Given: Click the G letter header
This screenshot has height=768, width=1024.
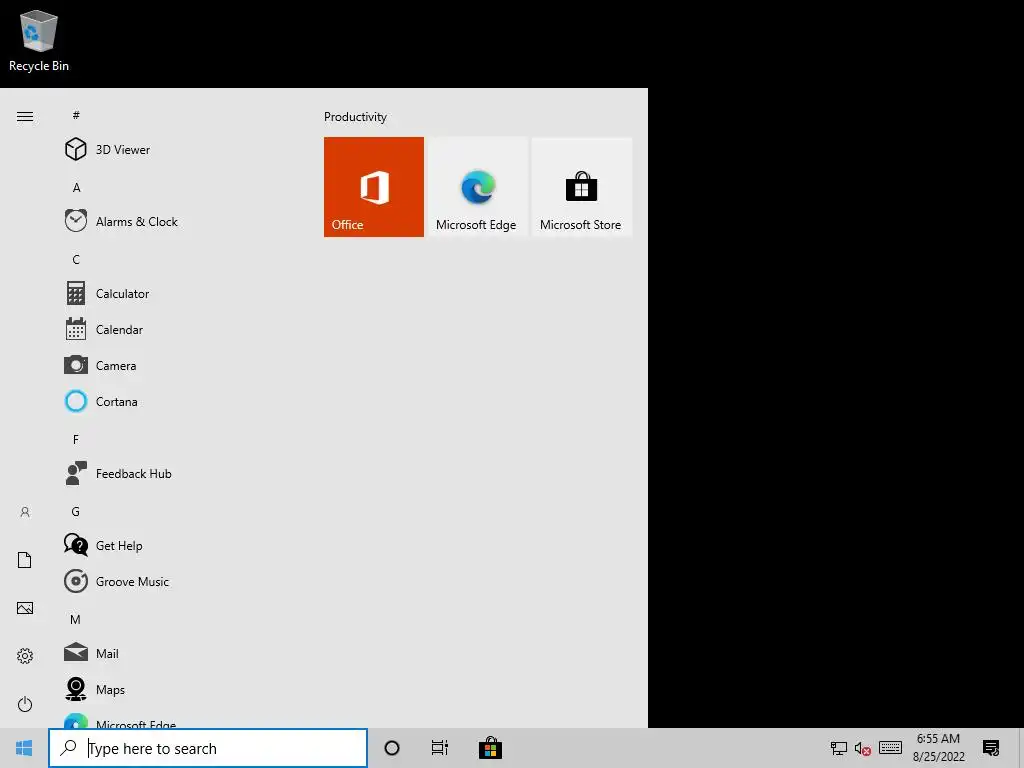Looking at the screenshot, I should point(76,511).
